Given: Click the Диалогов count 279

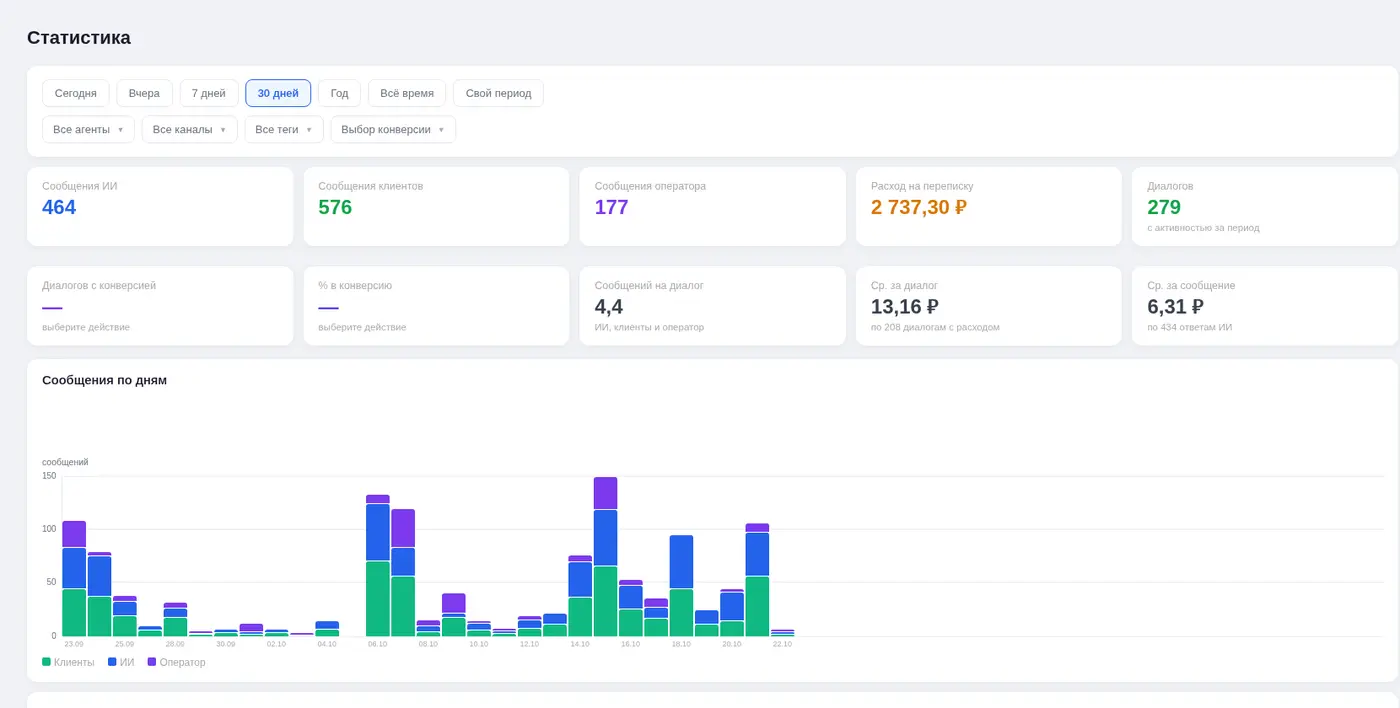Looking at the screenshot, I should tap(1164, 207).
